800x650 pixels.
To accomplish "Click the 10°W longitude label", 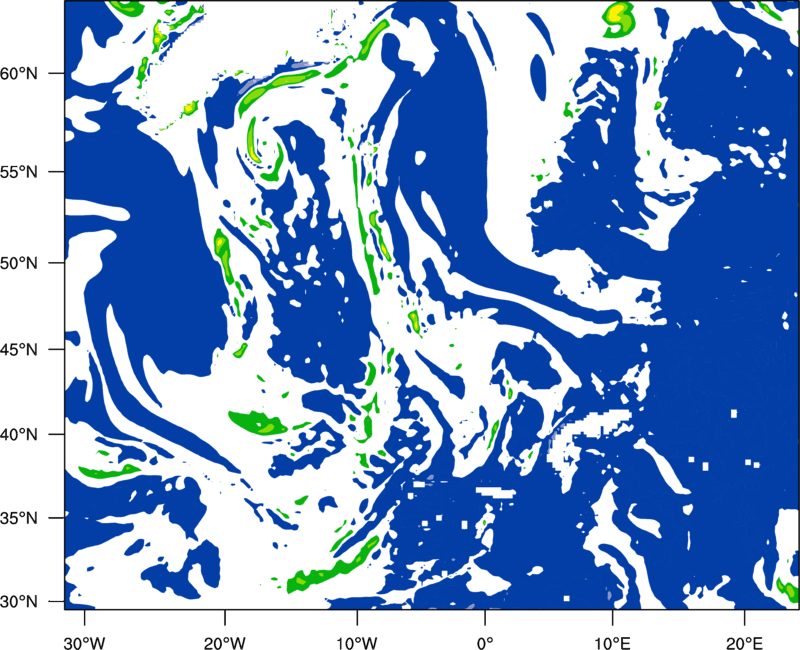I will (356, 643).
